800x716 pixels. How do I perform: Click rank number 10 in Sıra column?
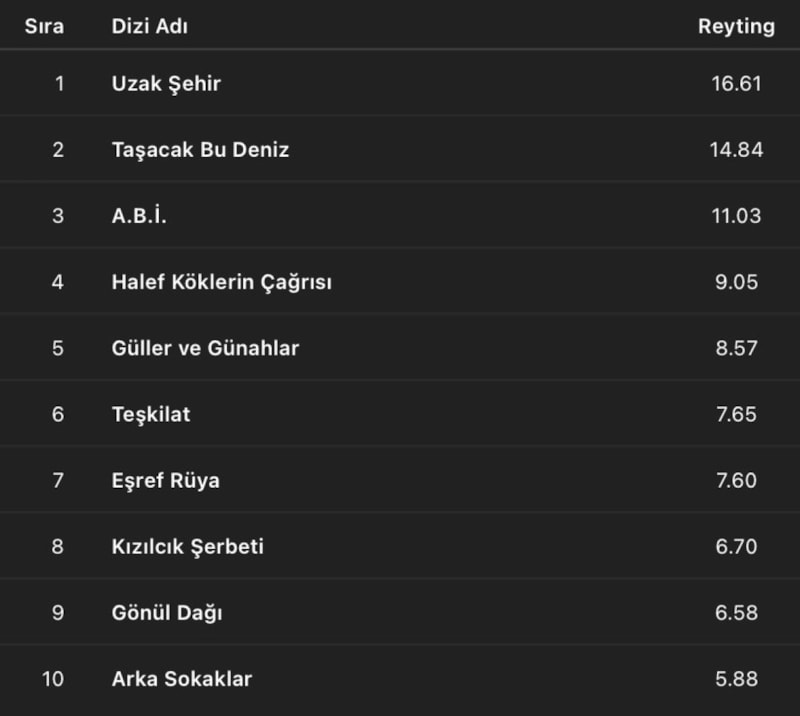[x=53, y=679]
